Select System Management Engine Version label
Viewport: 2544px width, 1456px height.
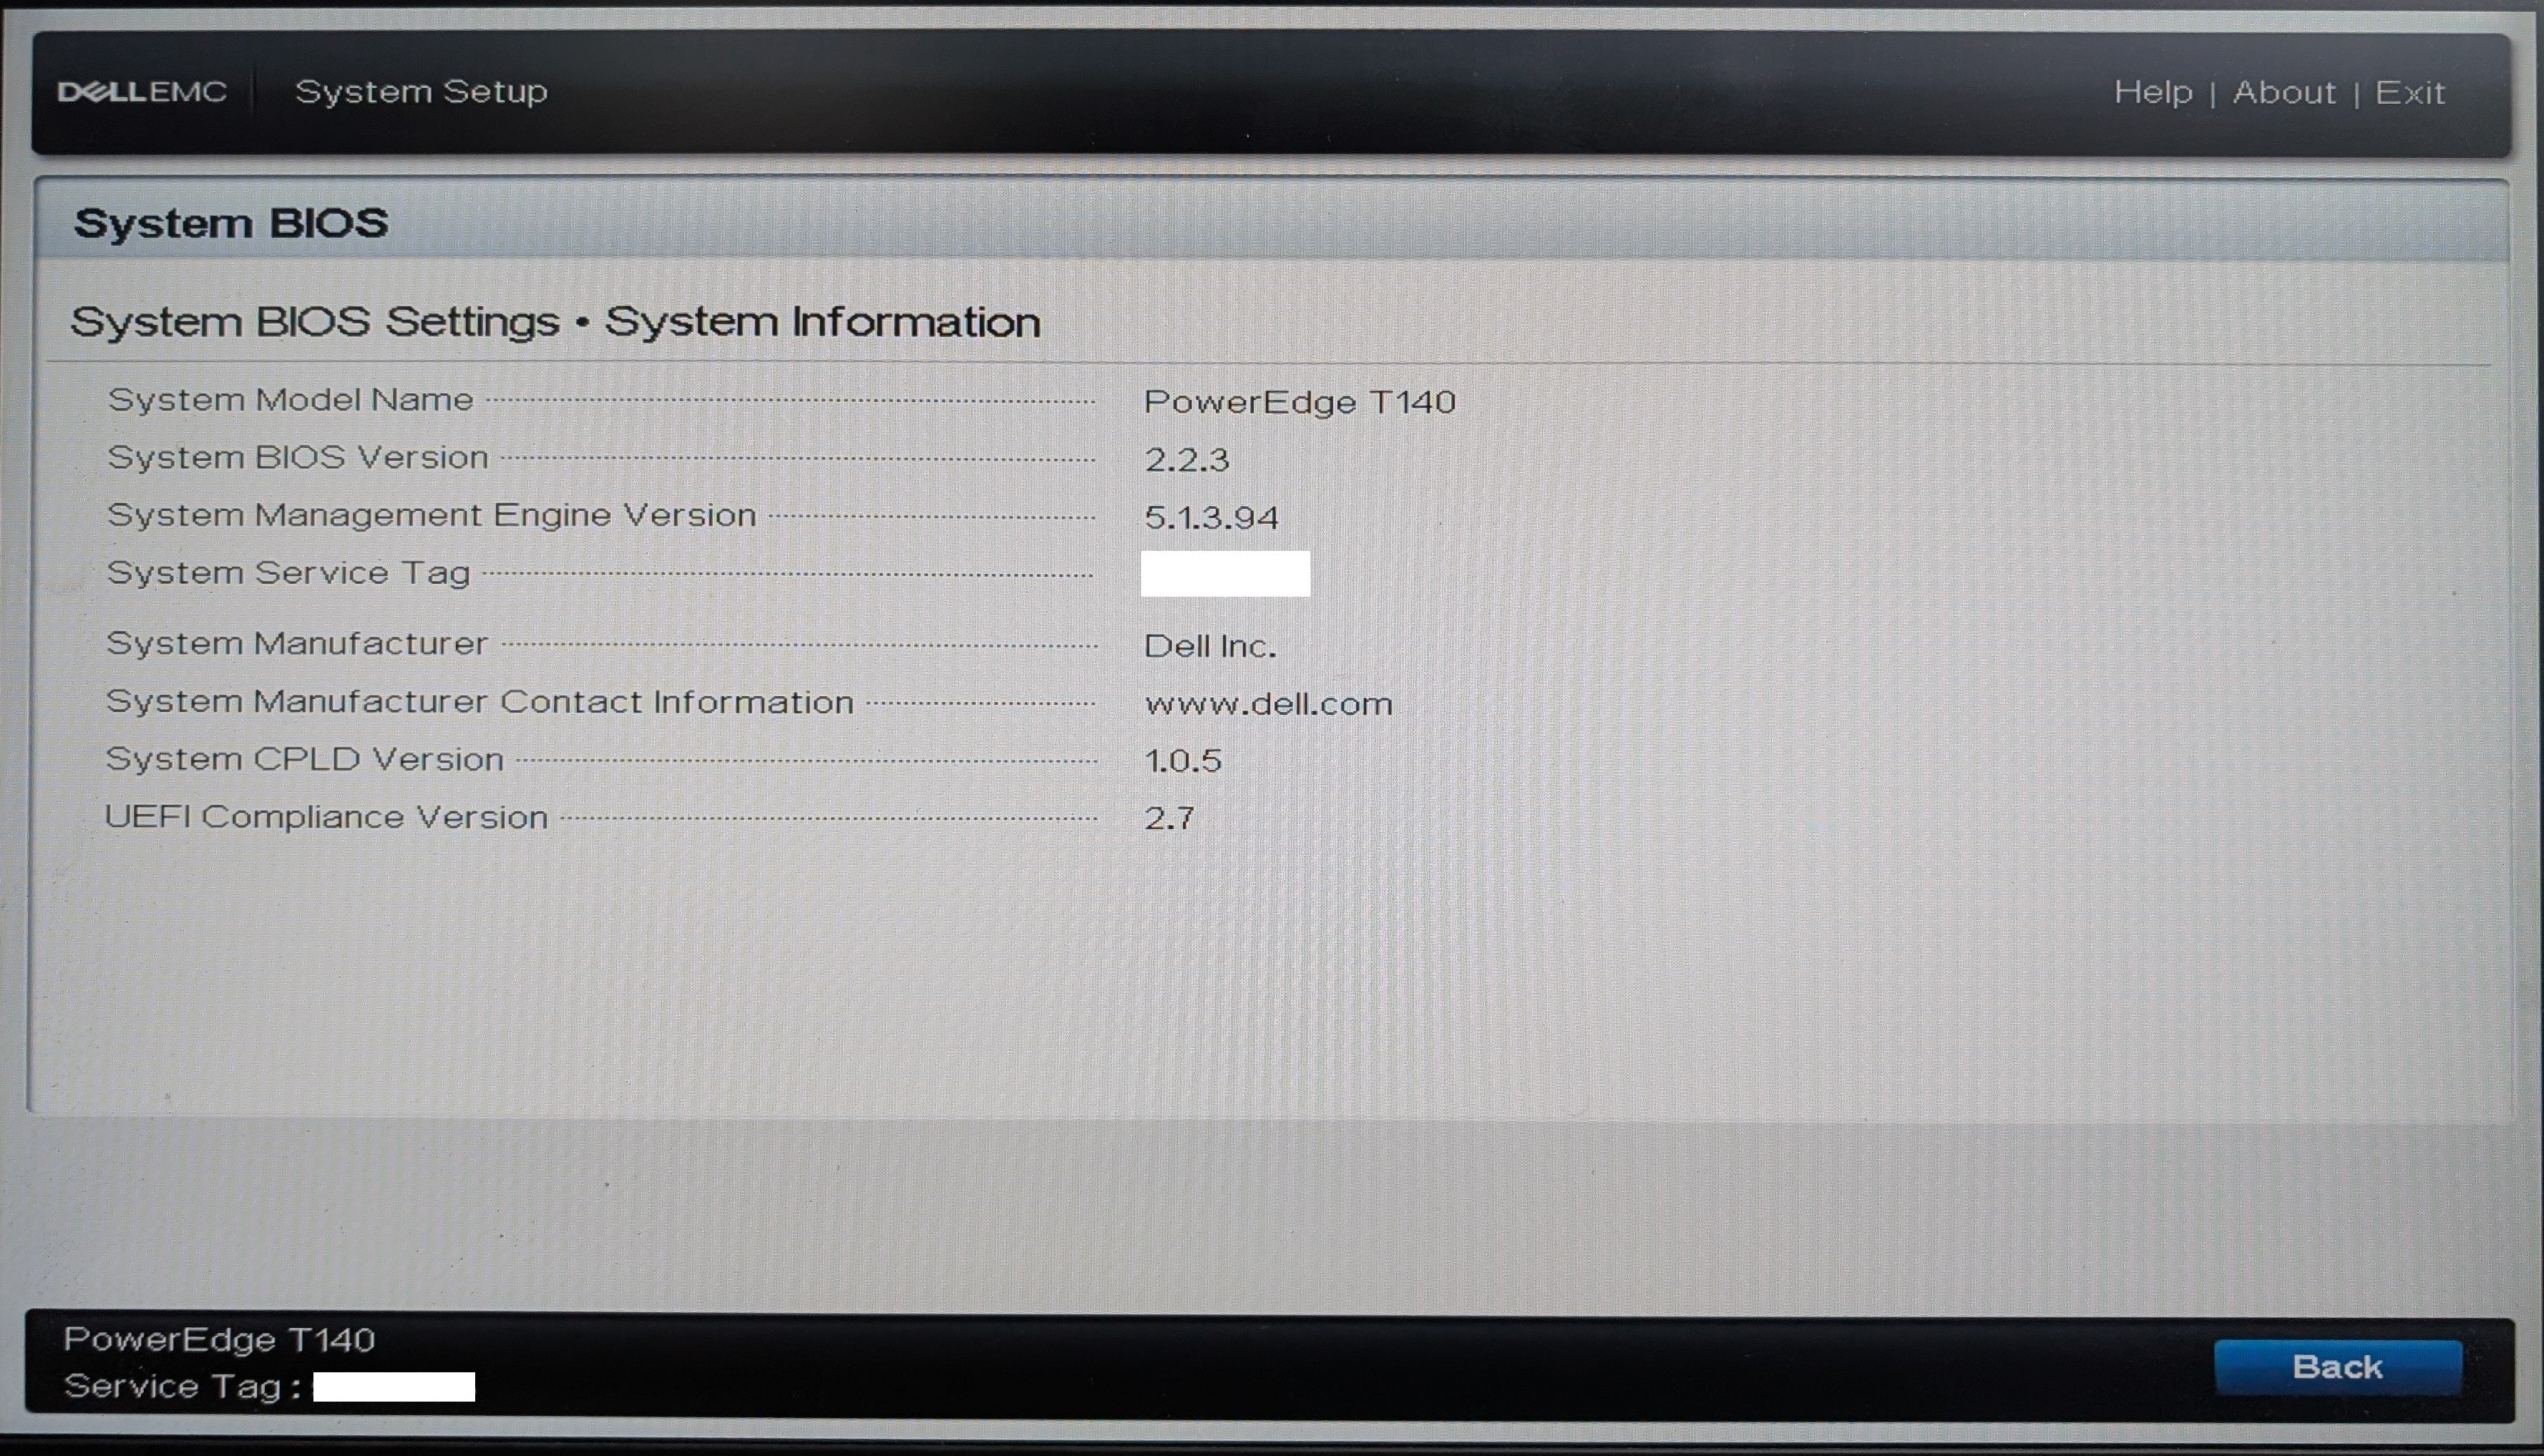pyautogui.click(x=431, y=515)
